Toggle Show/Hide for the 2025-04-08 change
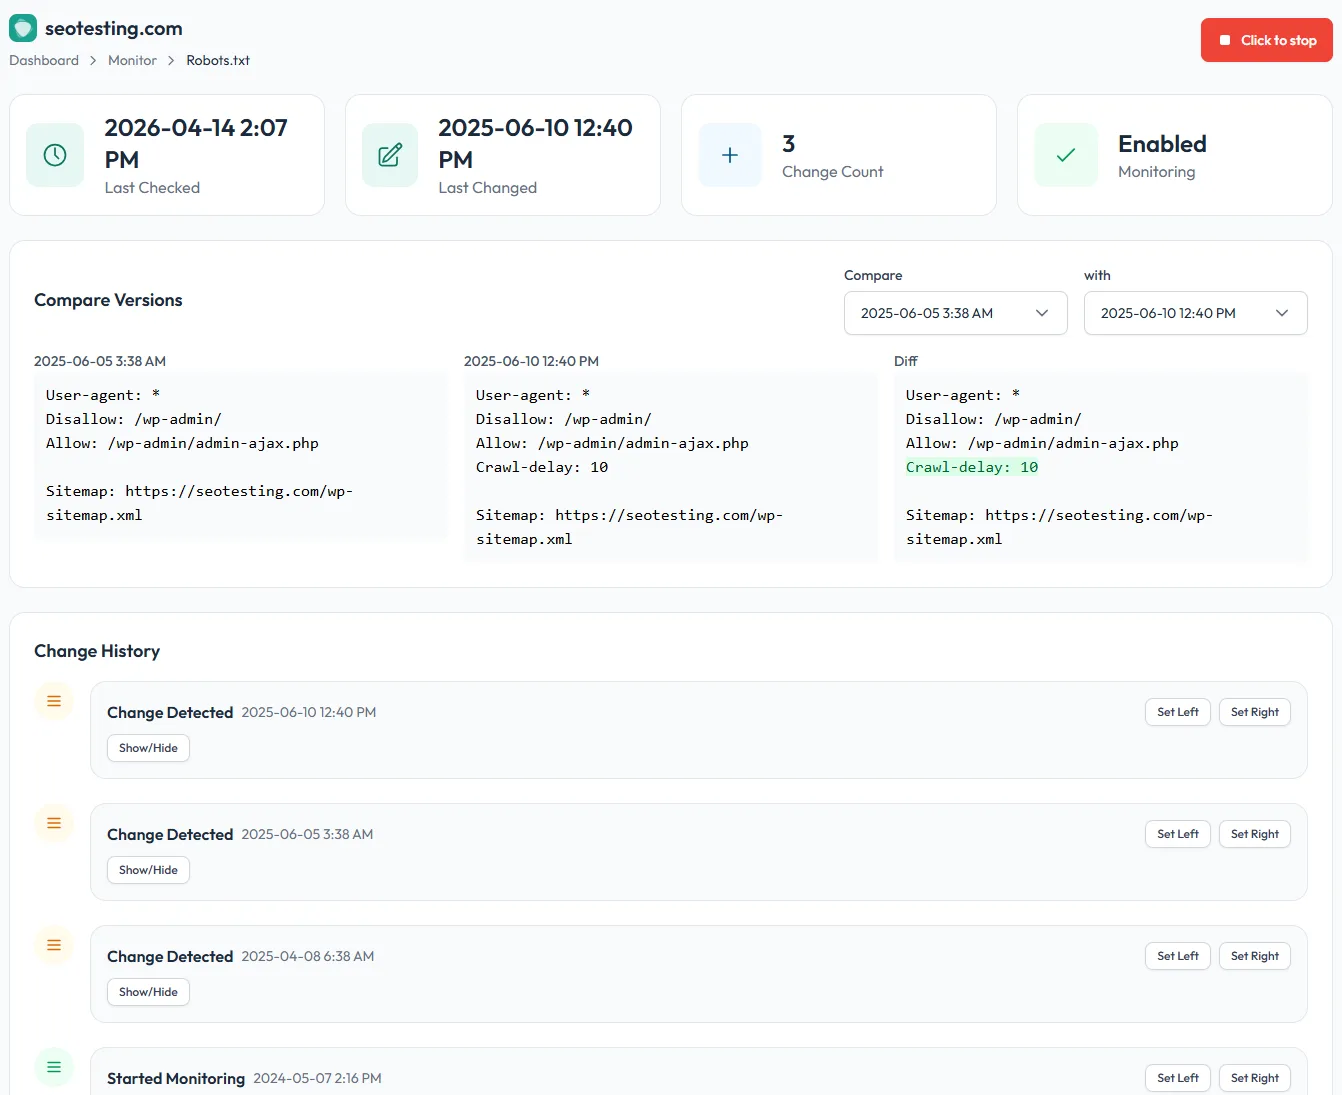This screenshot has width=1342, height=1095. pyautogui.click(x=147, y=991)
